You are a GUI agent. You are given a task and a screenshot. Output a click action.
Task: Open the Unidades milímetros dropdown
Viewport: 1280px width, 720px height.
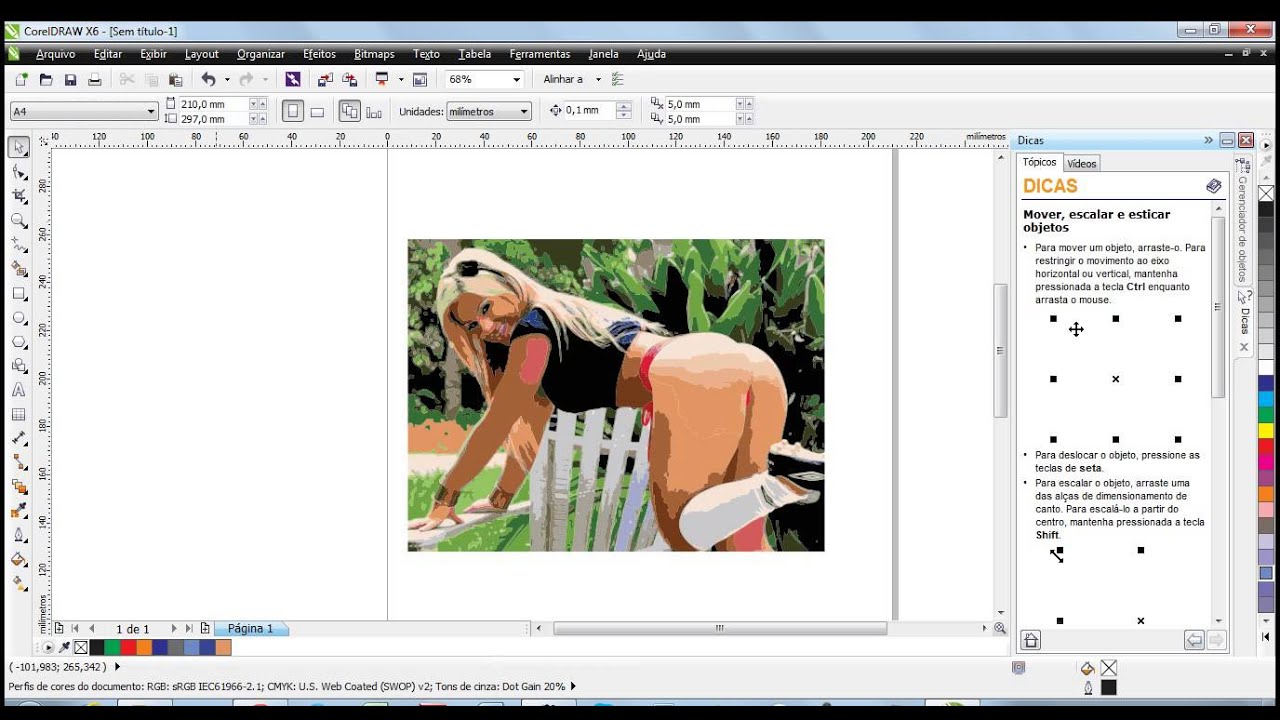click(x=489, y=111)
